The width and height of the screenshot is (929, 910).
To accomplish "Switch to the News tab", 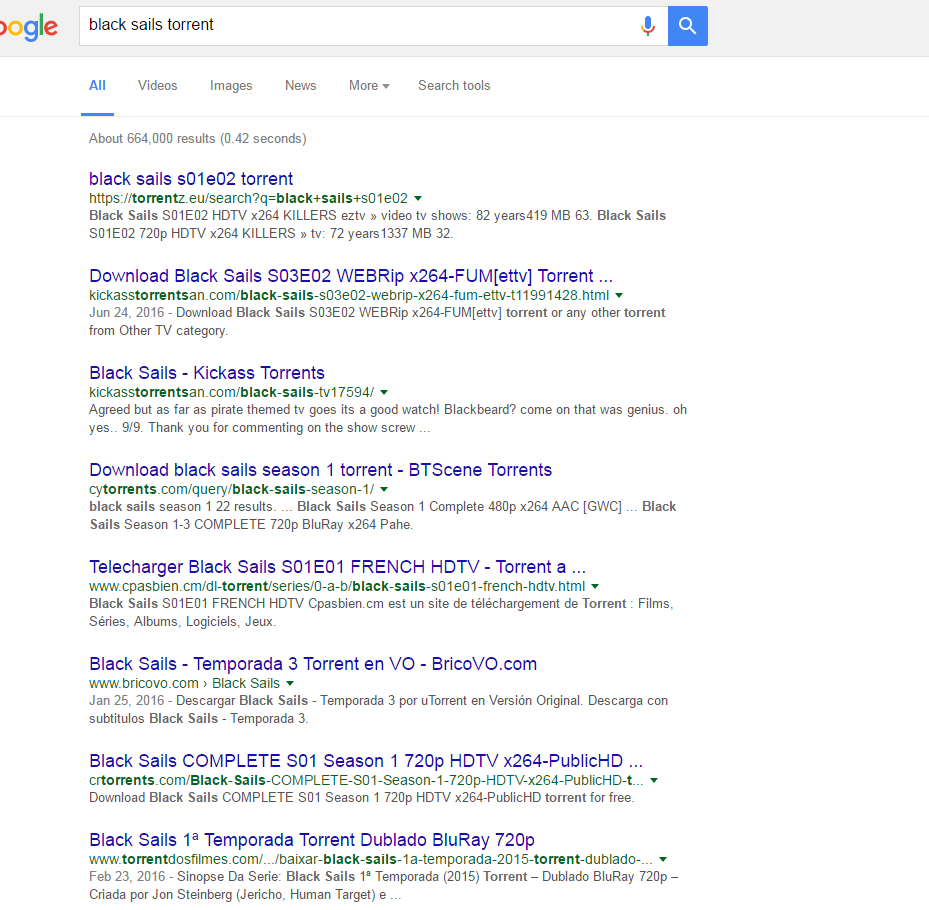I will 300,85.
